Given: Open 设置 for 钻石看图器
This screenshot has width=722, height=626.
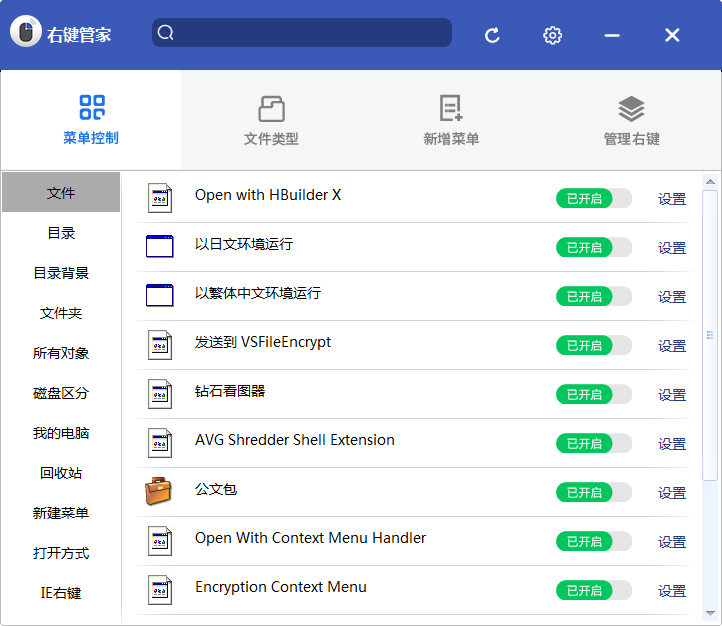Looking at the screenshot, I should pyautogui.click(x=672, y=395).
